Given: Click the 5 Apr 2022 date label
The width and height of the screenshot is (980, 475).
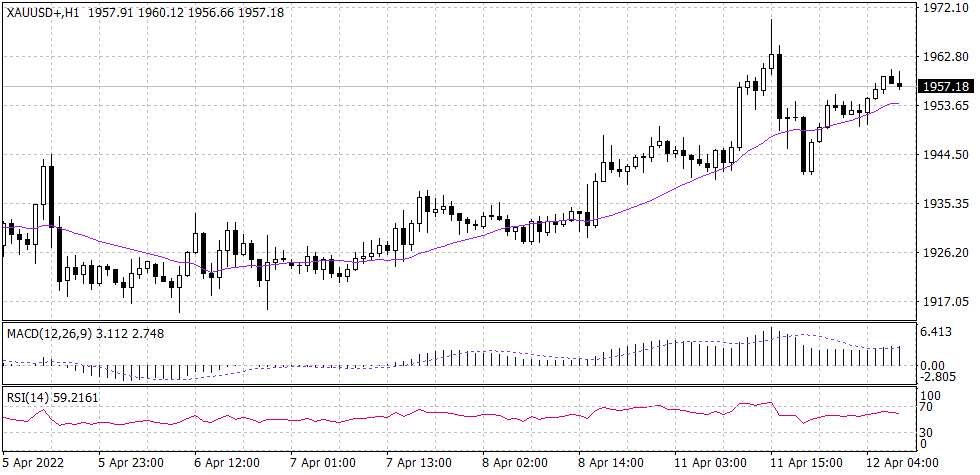Looking at the screenshot, I should tap(36, 463).
